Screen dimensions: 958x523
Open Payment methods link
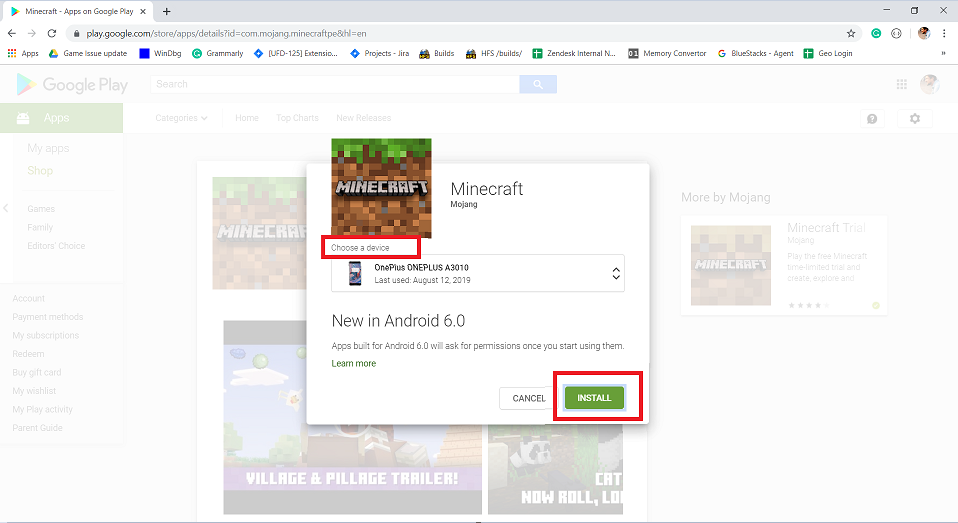pyautogui.click(x=48, y=316)
